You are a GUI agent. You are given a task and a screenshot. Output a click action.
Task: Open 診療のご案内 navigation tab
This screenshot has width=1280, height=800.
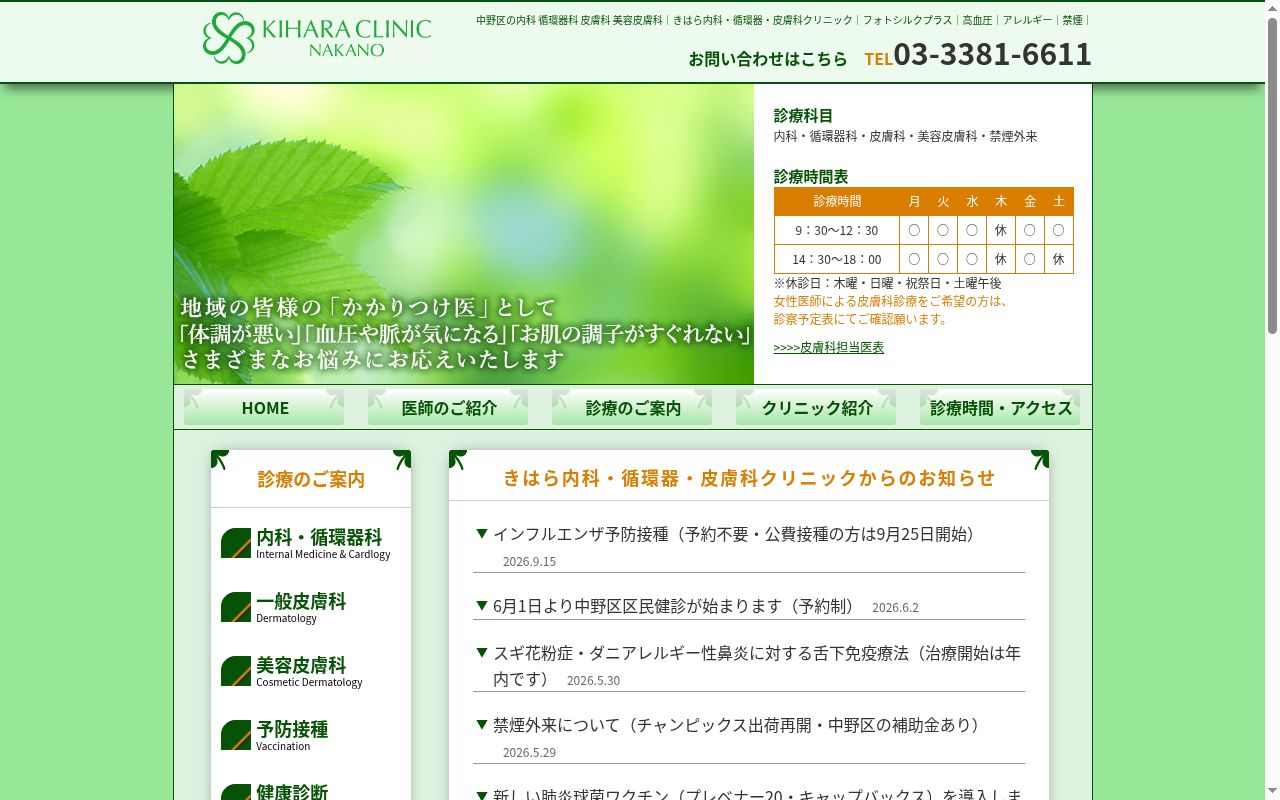pos(632,407)
